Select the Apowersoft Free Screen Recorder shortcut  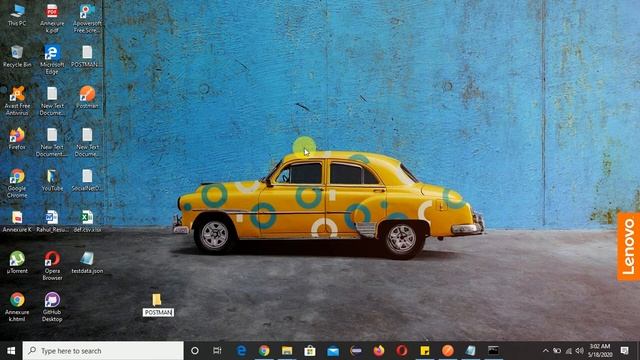click(87, 18)
